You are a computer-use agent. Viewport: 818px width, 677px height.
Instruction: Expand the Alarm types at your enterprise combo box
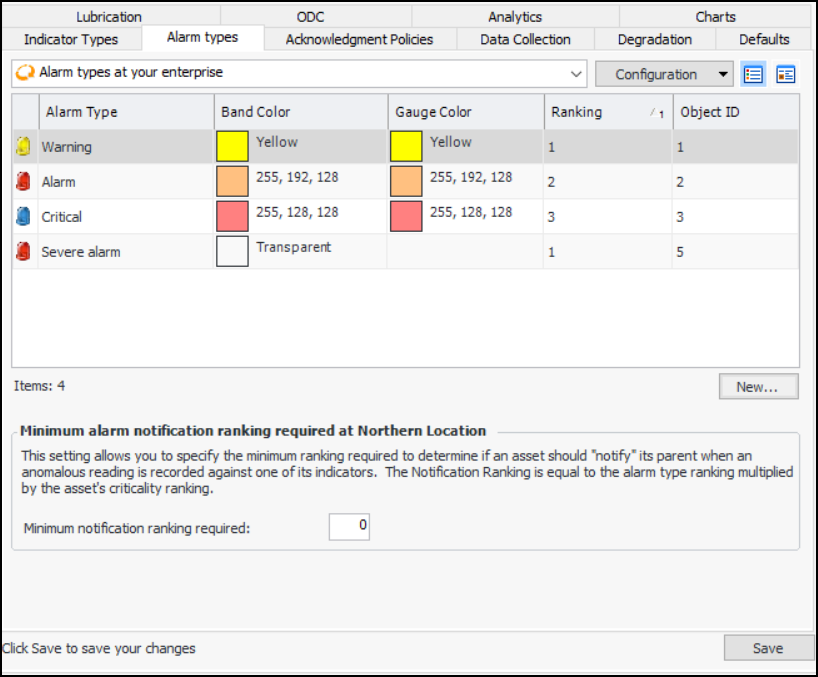point(576,74)
